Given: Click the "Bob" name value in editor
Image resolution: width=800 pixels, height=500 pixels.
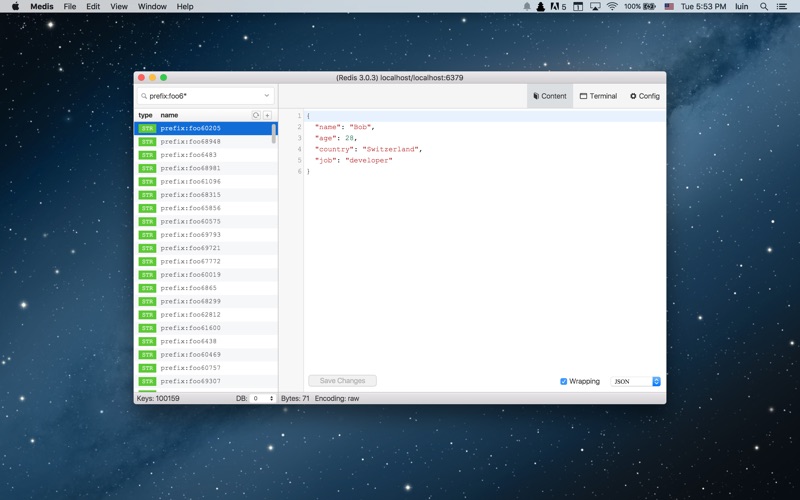Looking at the screenshot, I should 360,127.
